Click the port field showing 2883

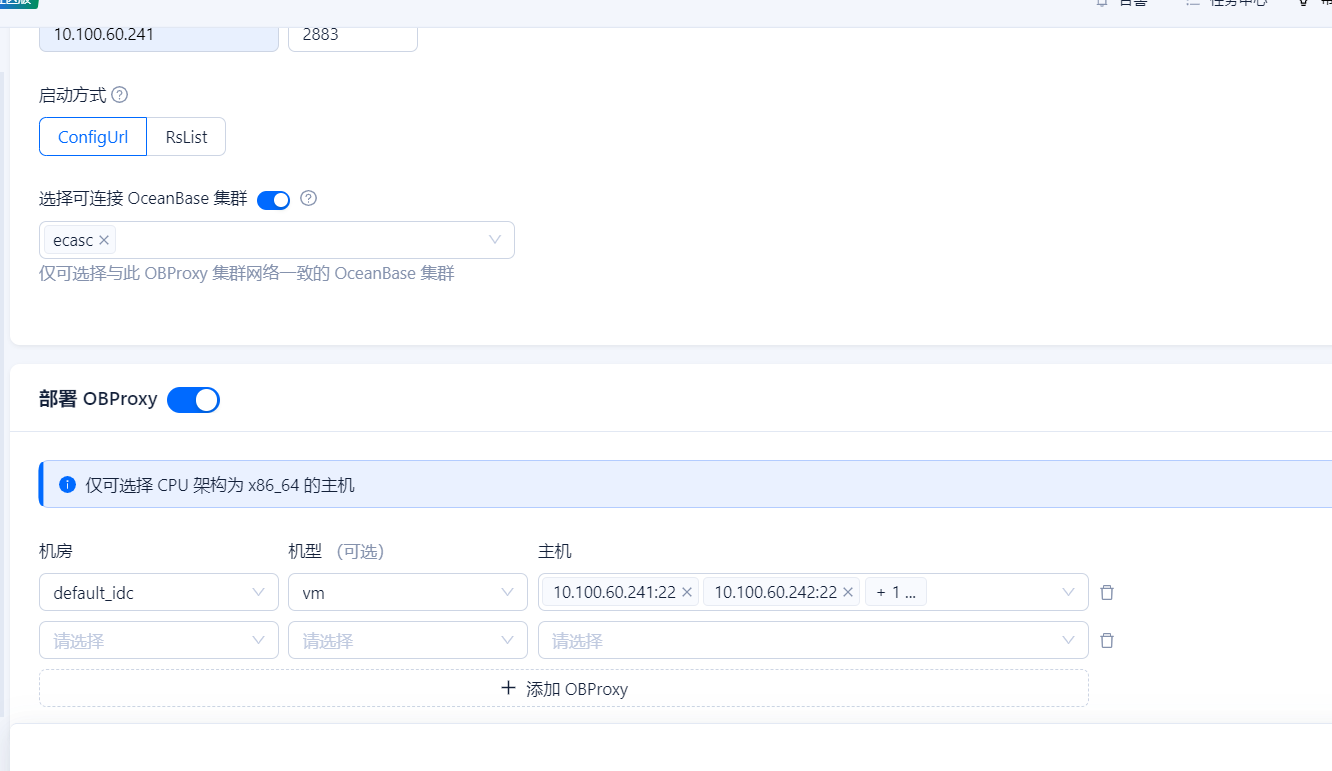(x=352, y=34)
